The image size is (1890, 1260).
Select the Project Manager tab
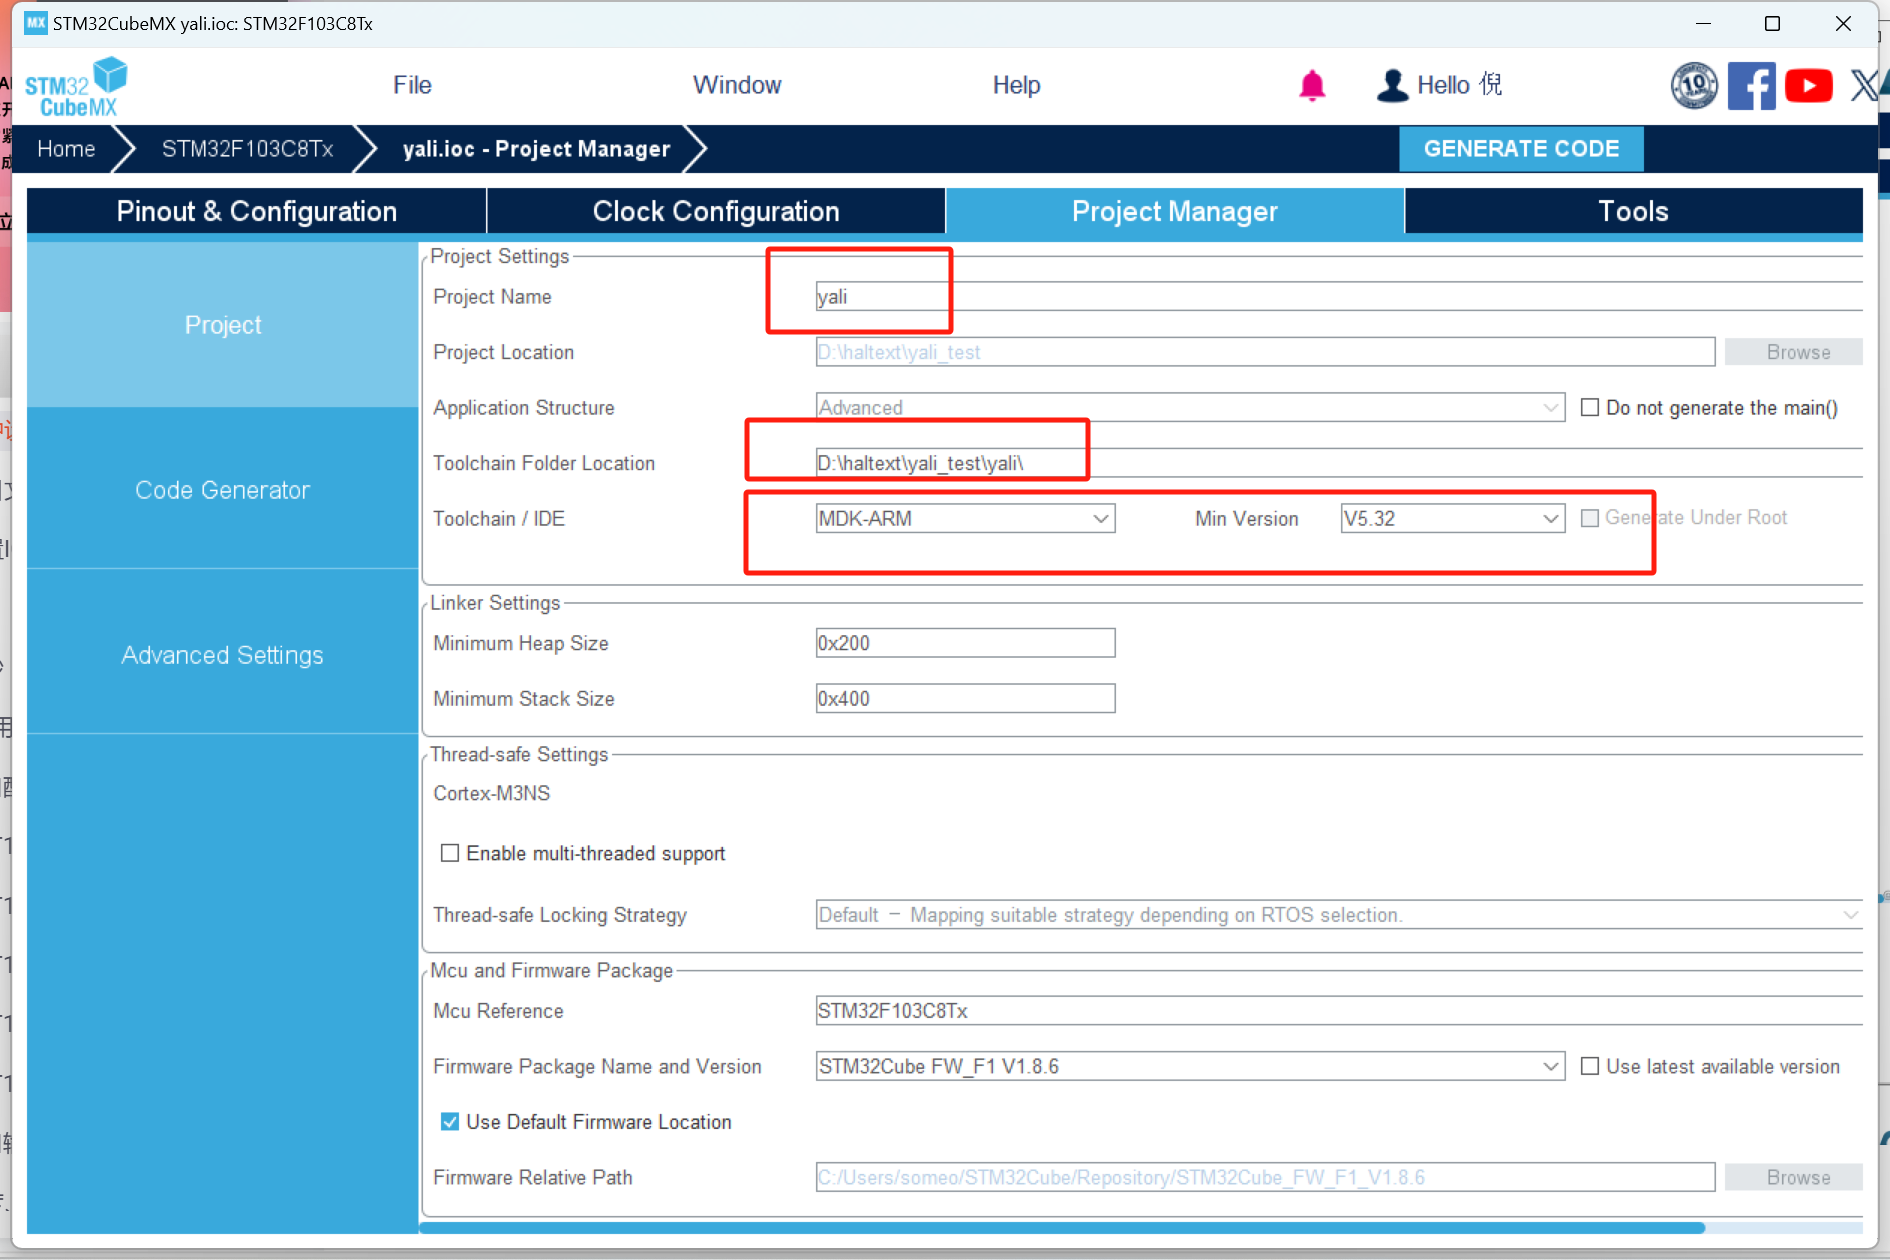click(x=1175, y=211)
